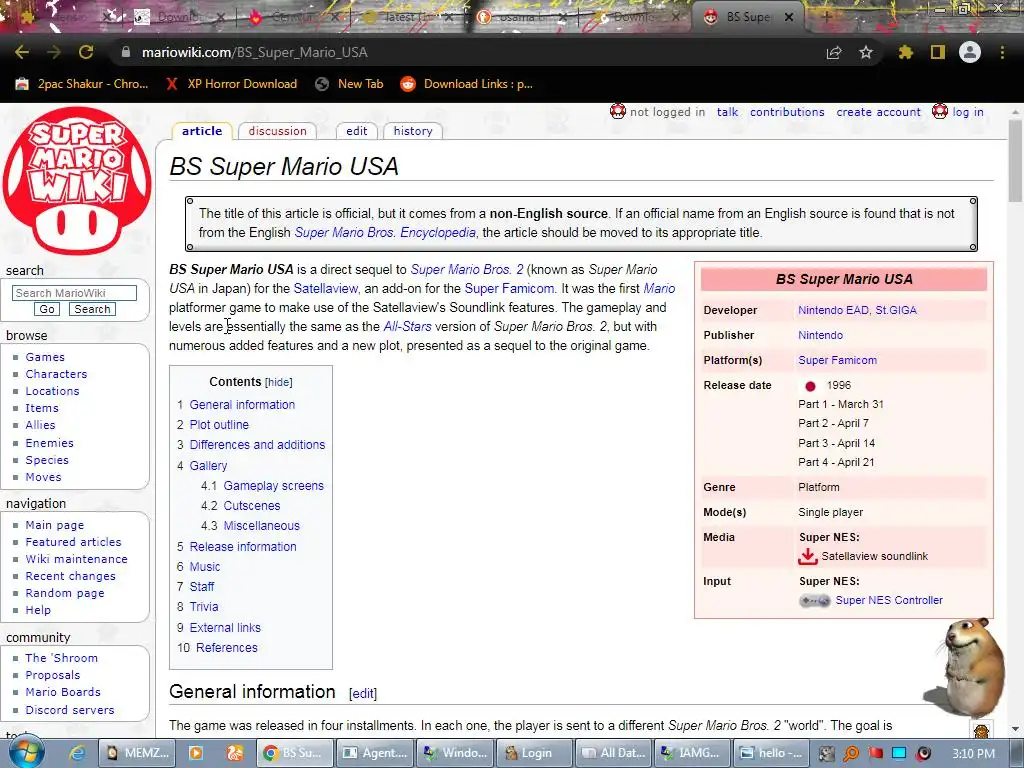Click the log in link
This screenshot has width=1024, height=768.
(968, 112)
